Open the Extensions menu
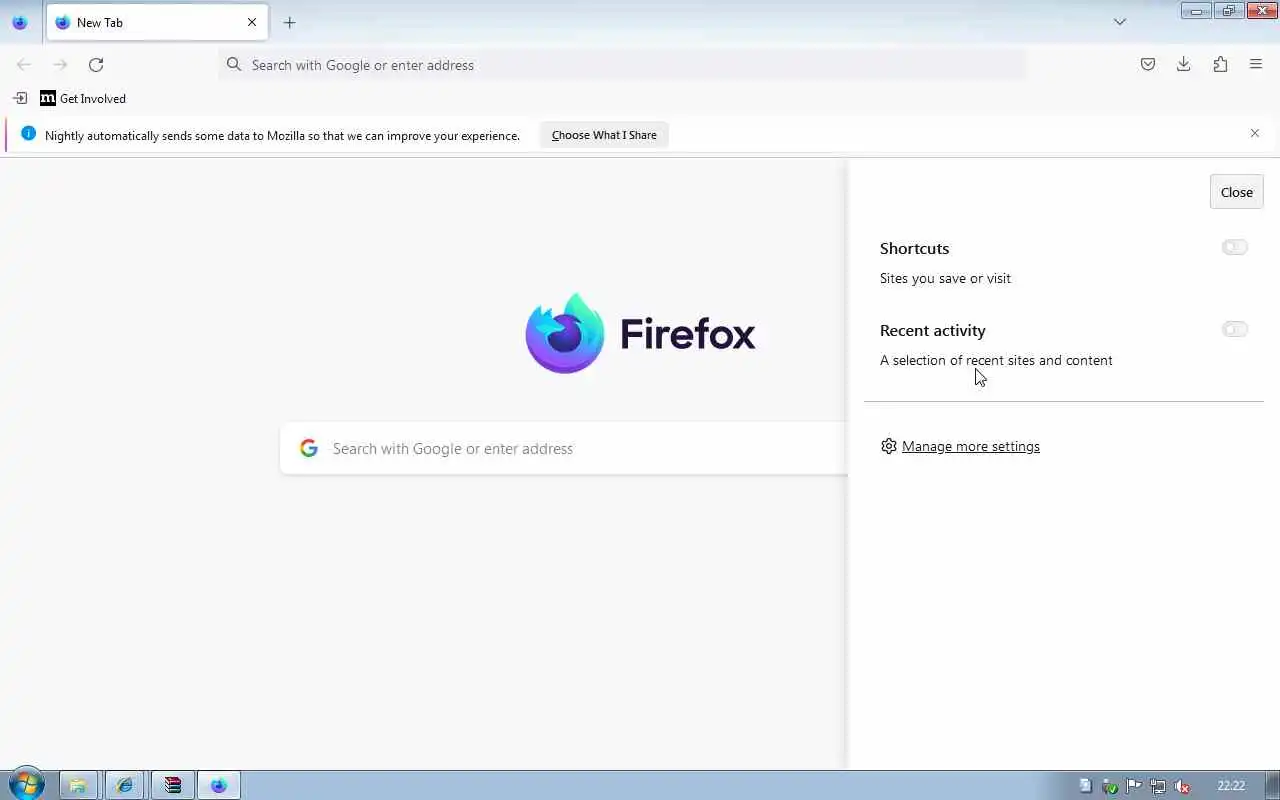 (x=1220, y=65)
